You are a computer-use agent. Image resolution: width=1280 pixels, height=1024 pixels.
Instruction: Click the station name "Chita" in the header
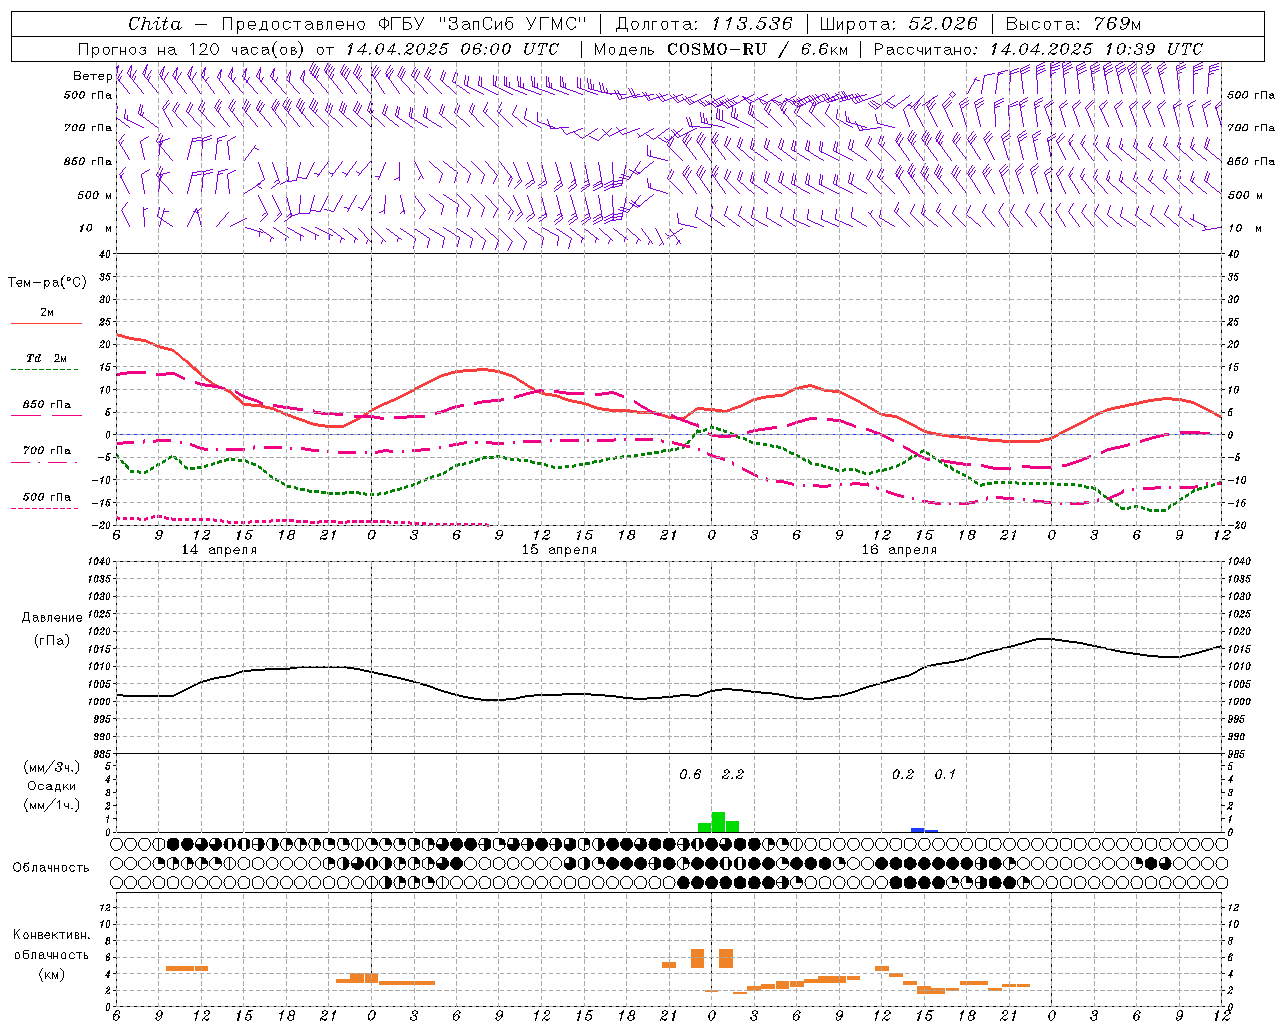[x=155, y=24]
